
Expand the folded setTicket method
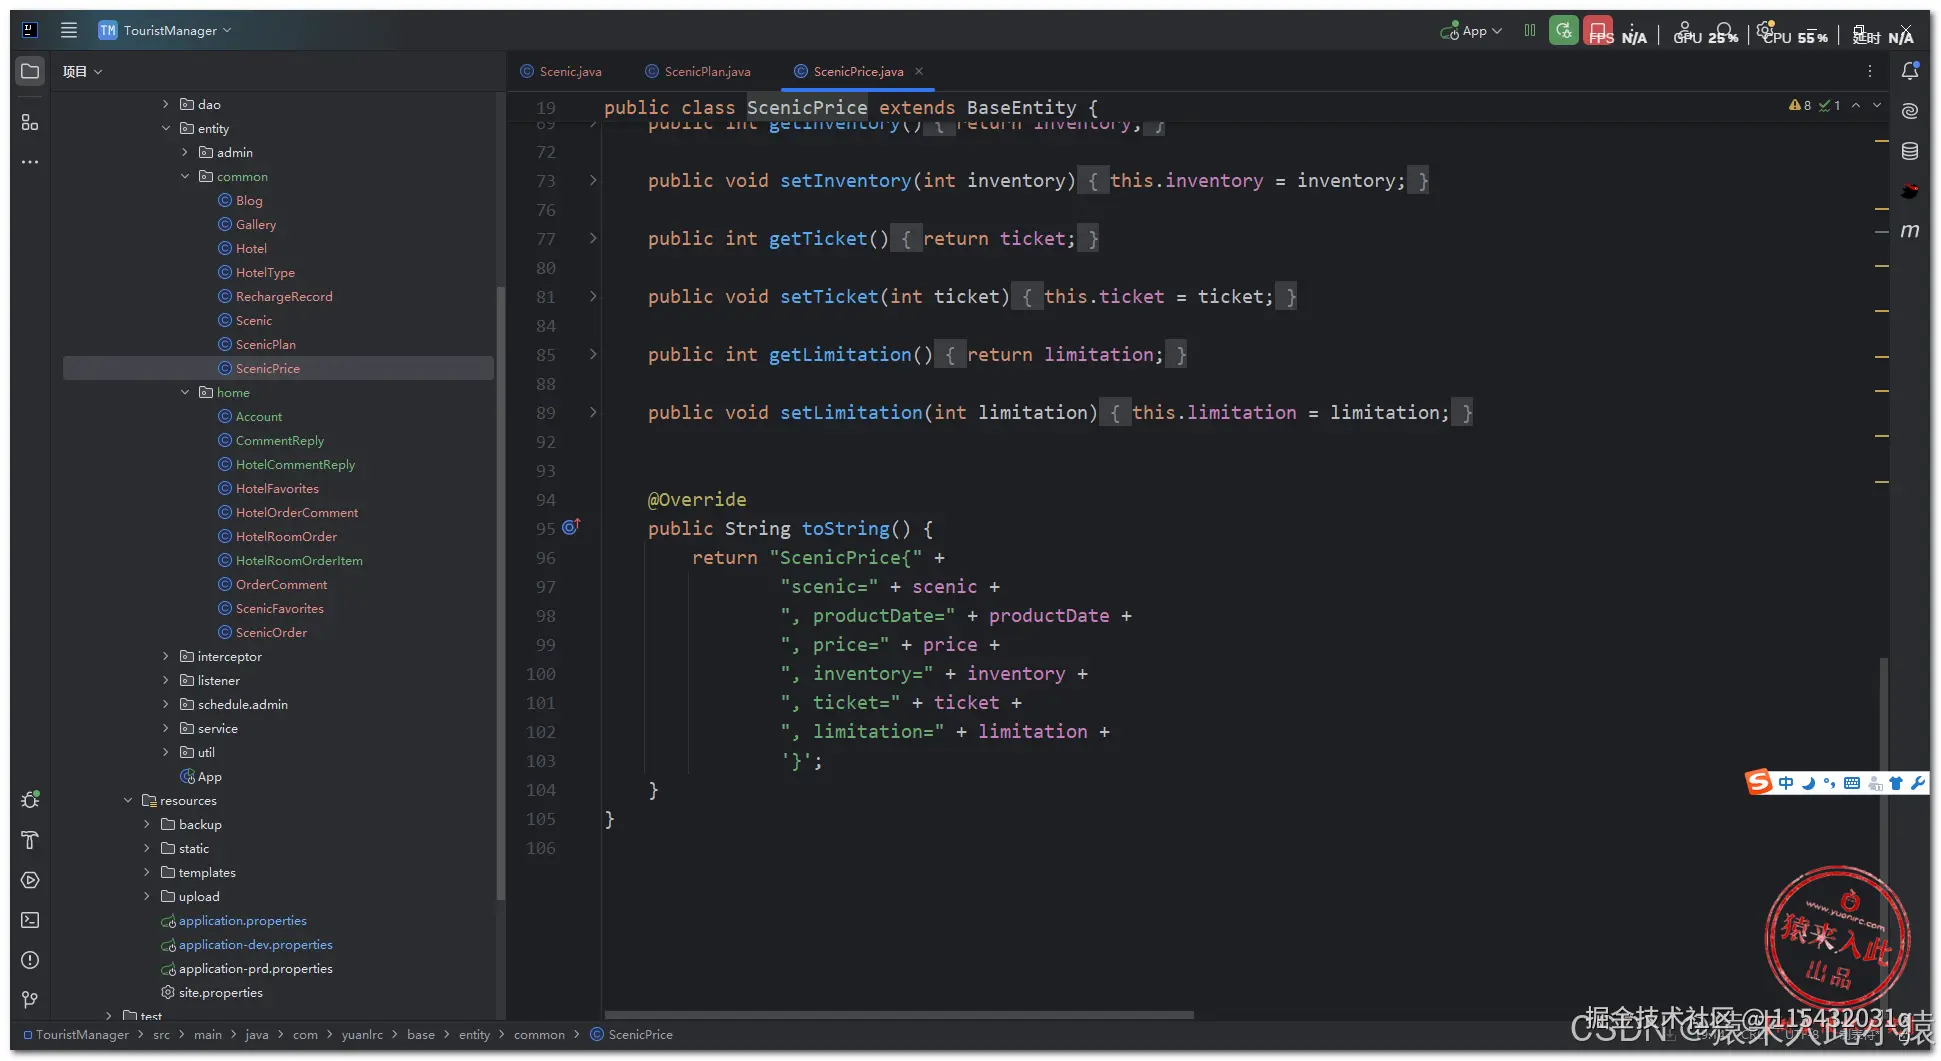[593, 296]
